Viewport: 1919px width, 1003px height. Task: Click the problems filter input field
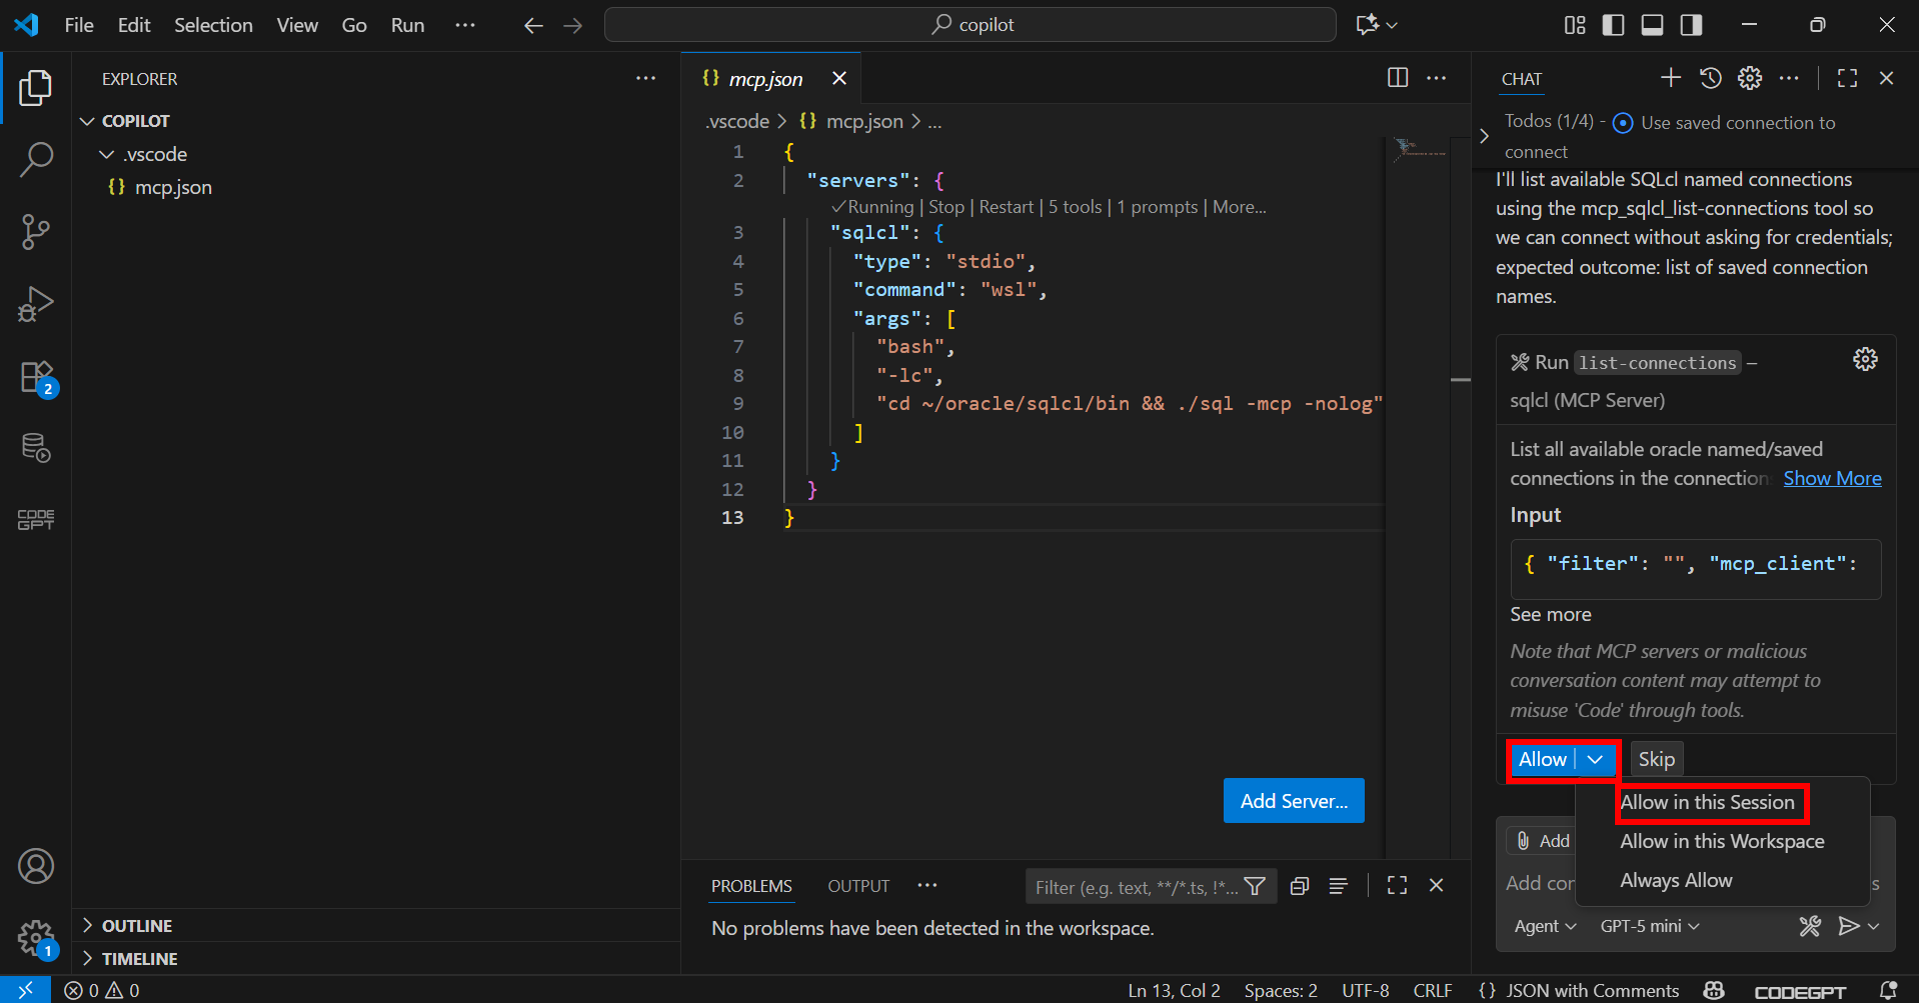1135,887
